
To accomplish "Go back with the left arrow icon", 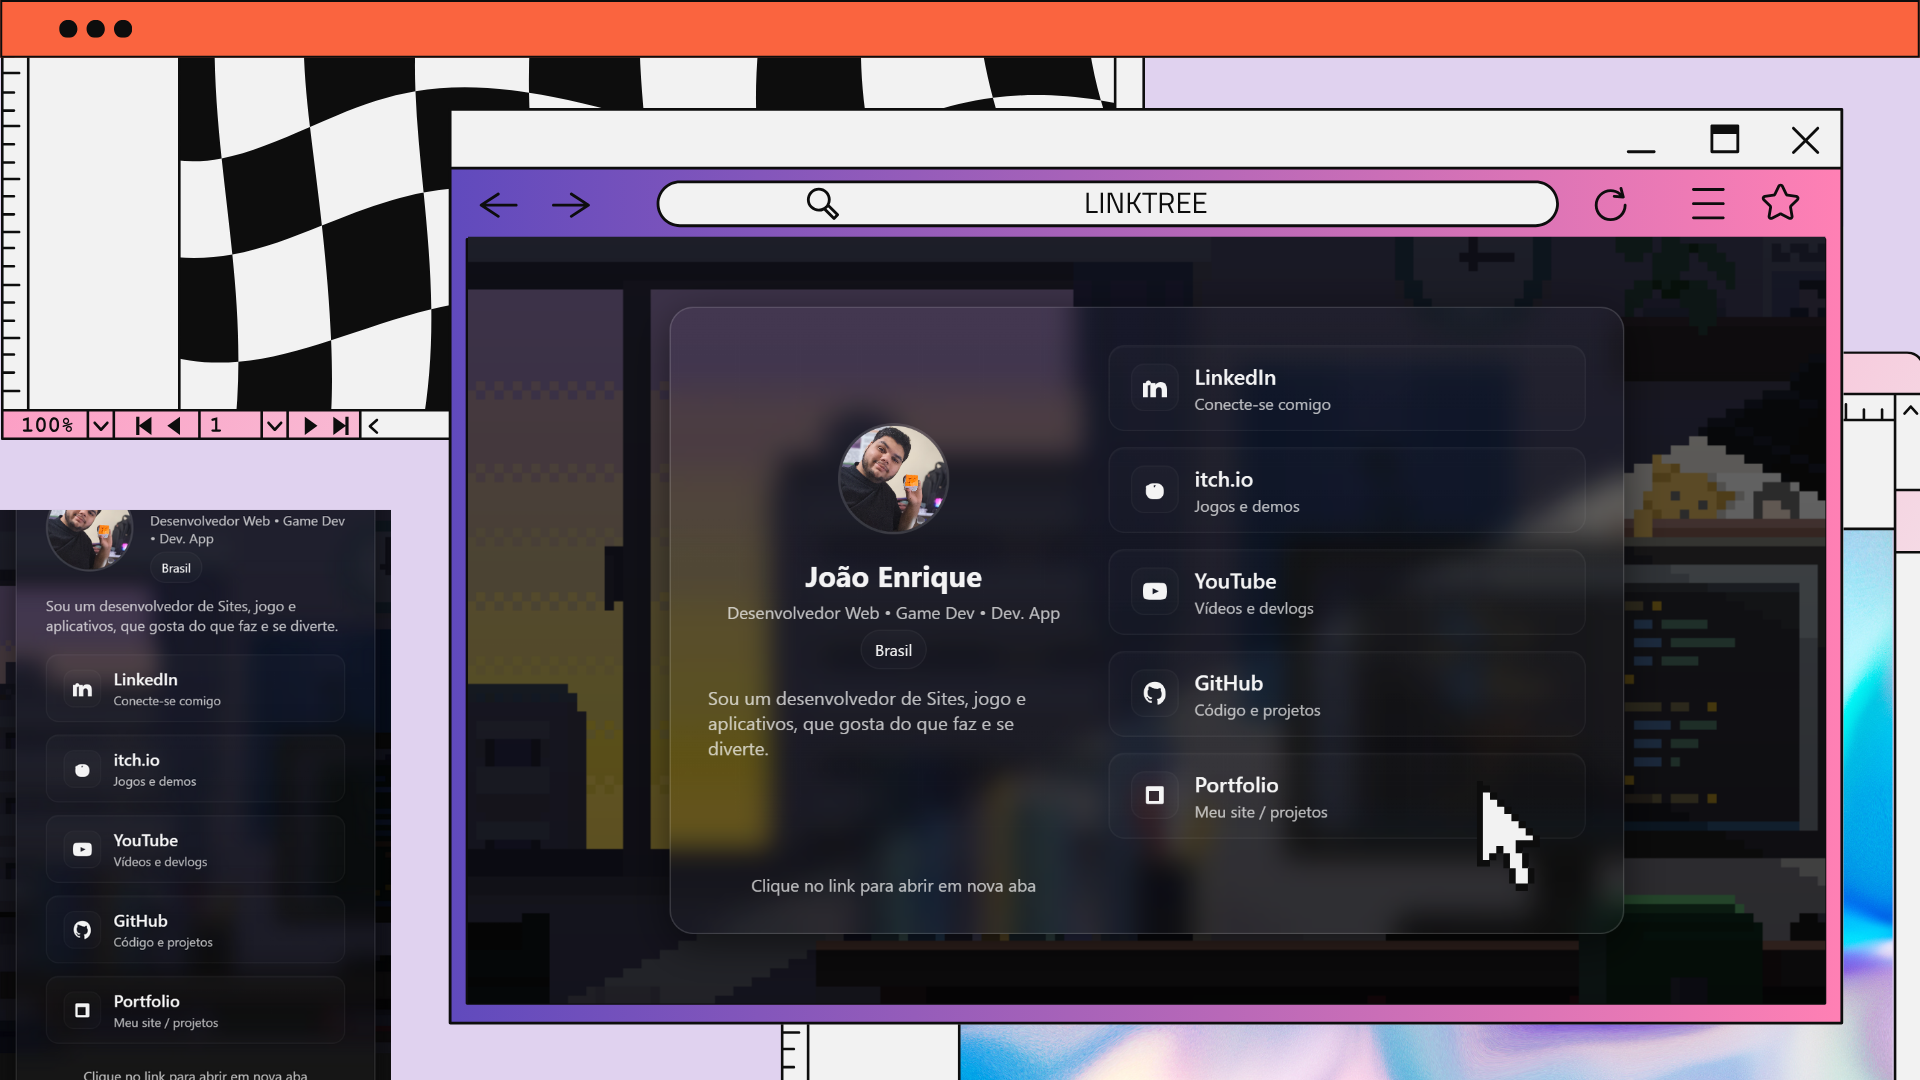I will point(498,205).
